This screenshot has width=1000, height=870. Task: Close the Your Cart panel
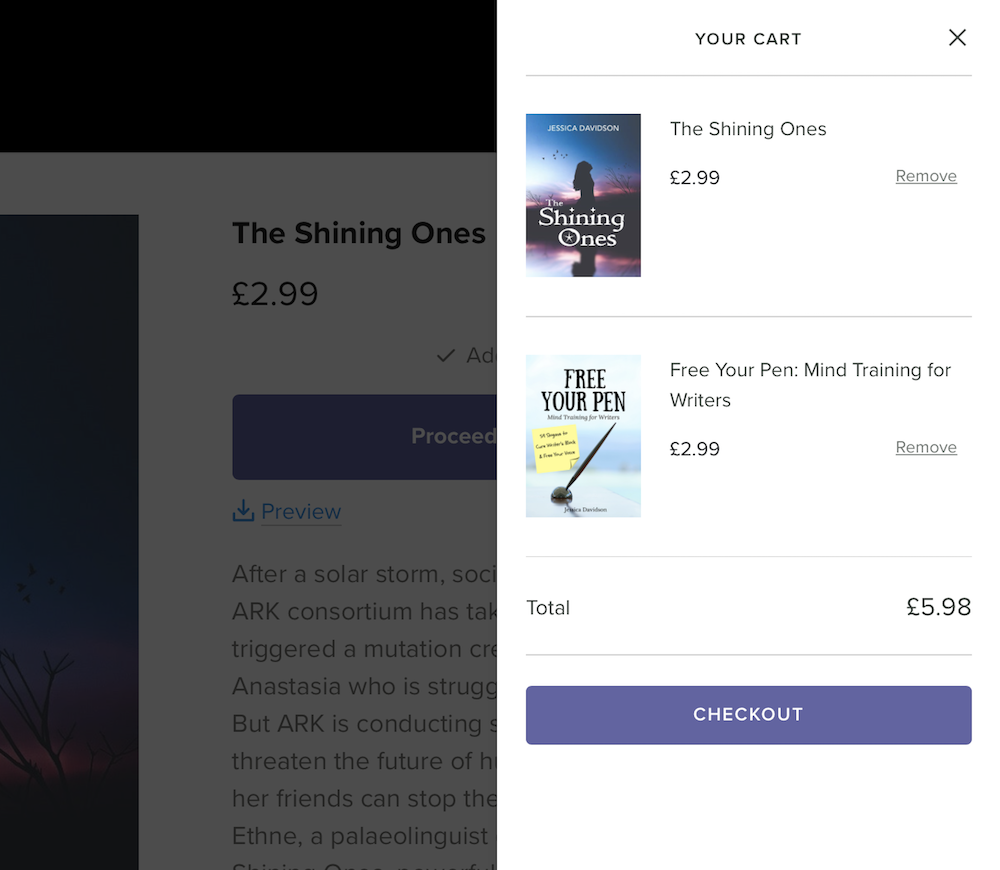tap(957, 37)
